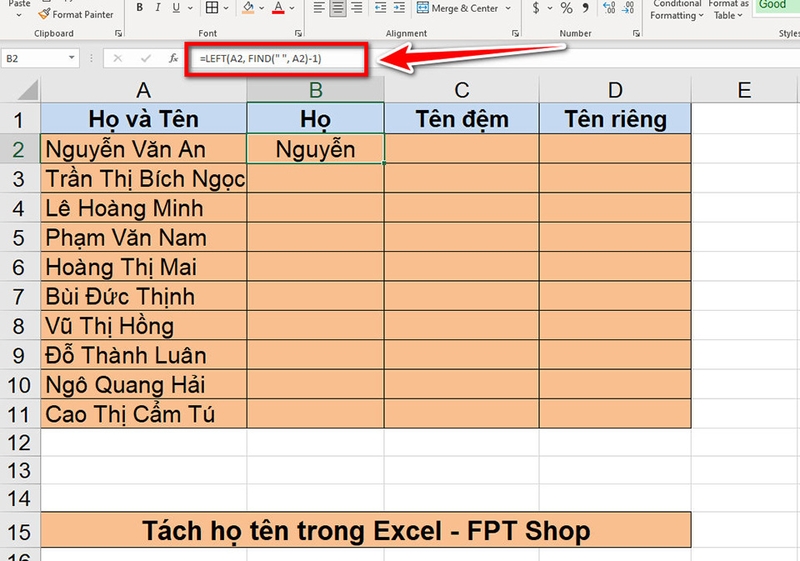The height and width of the screenshot is (561, 800).
Task: Select cell 'Trần Thị Bích Ngọc'
Action: (x=144, y=178)
